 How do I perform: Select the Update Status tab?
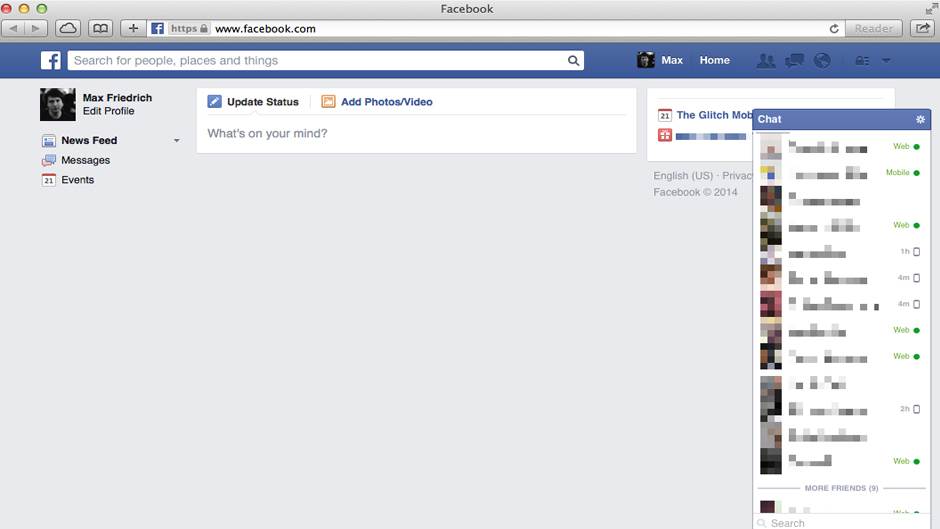[253, 102]
